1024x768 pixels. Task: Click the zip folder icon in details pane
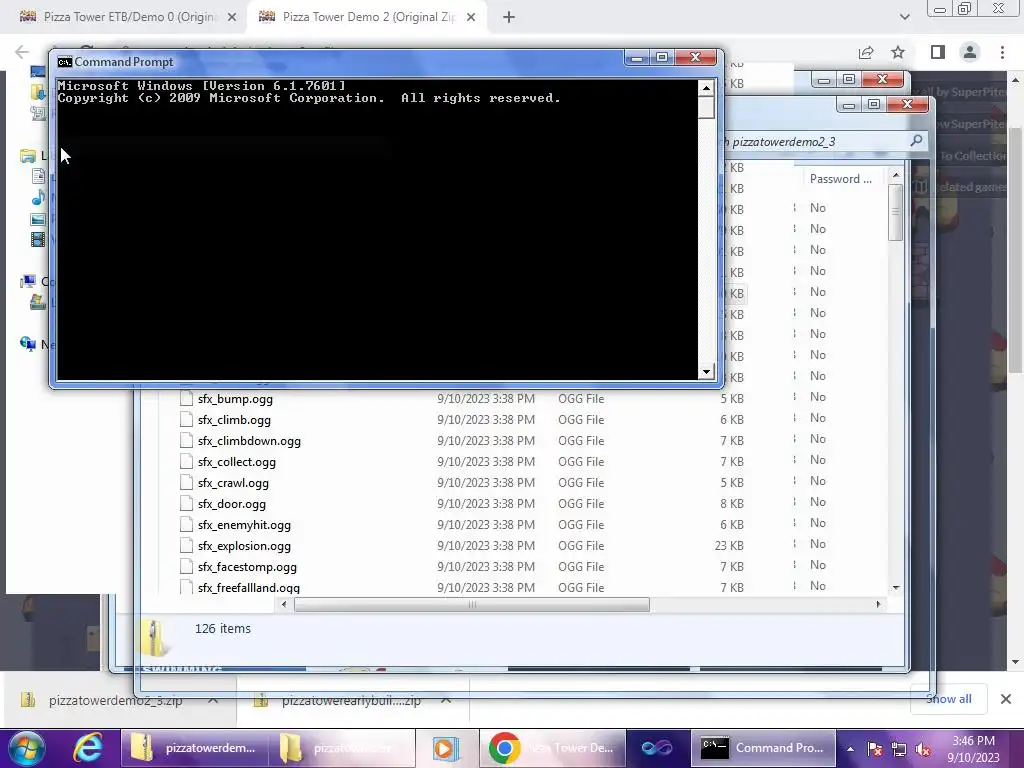[x=154, y=637]
